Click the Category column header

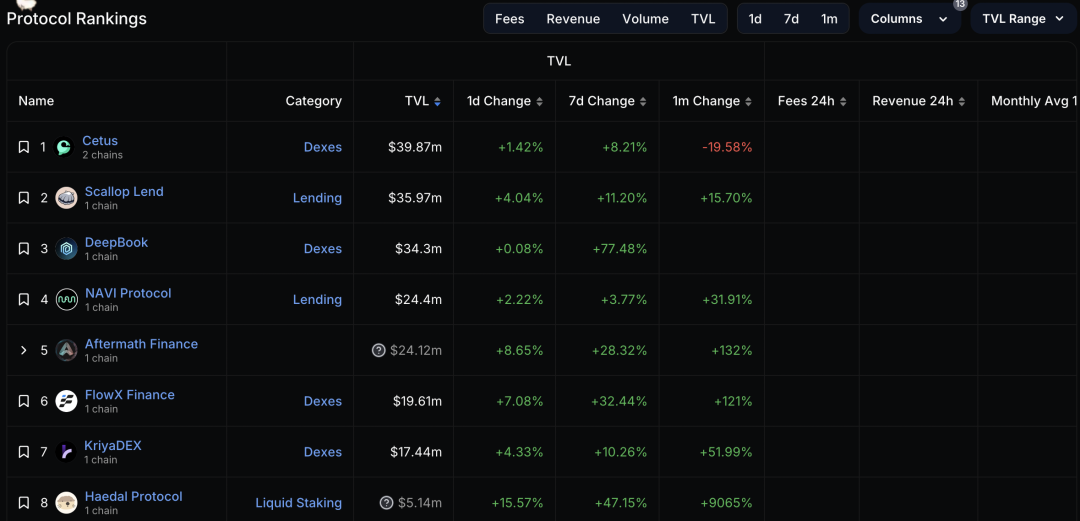[x=313, y=101]
